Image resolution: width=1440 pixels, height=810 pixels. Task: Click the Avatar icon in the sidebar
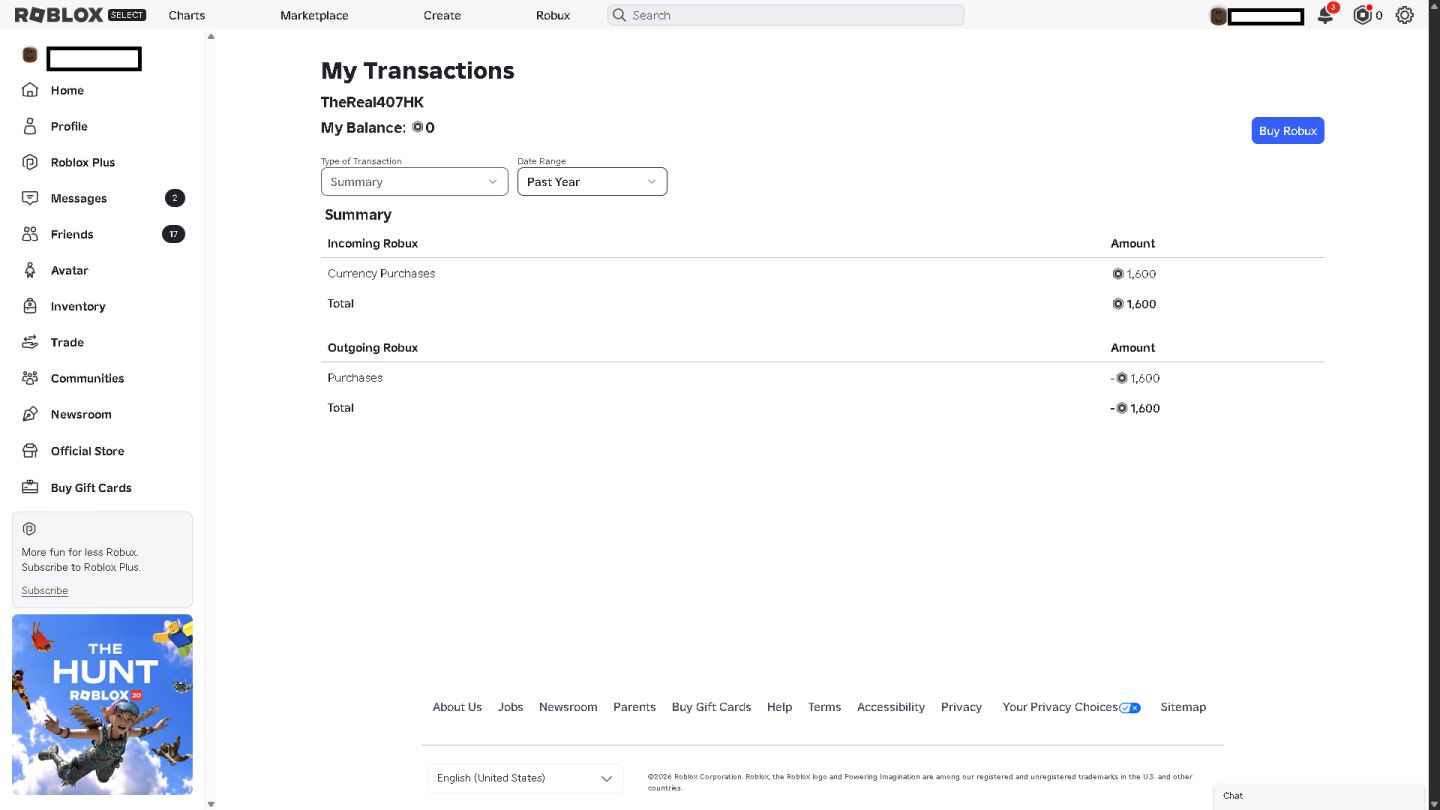point(30,270)
